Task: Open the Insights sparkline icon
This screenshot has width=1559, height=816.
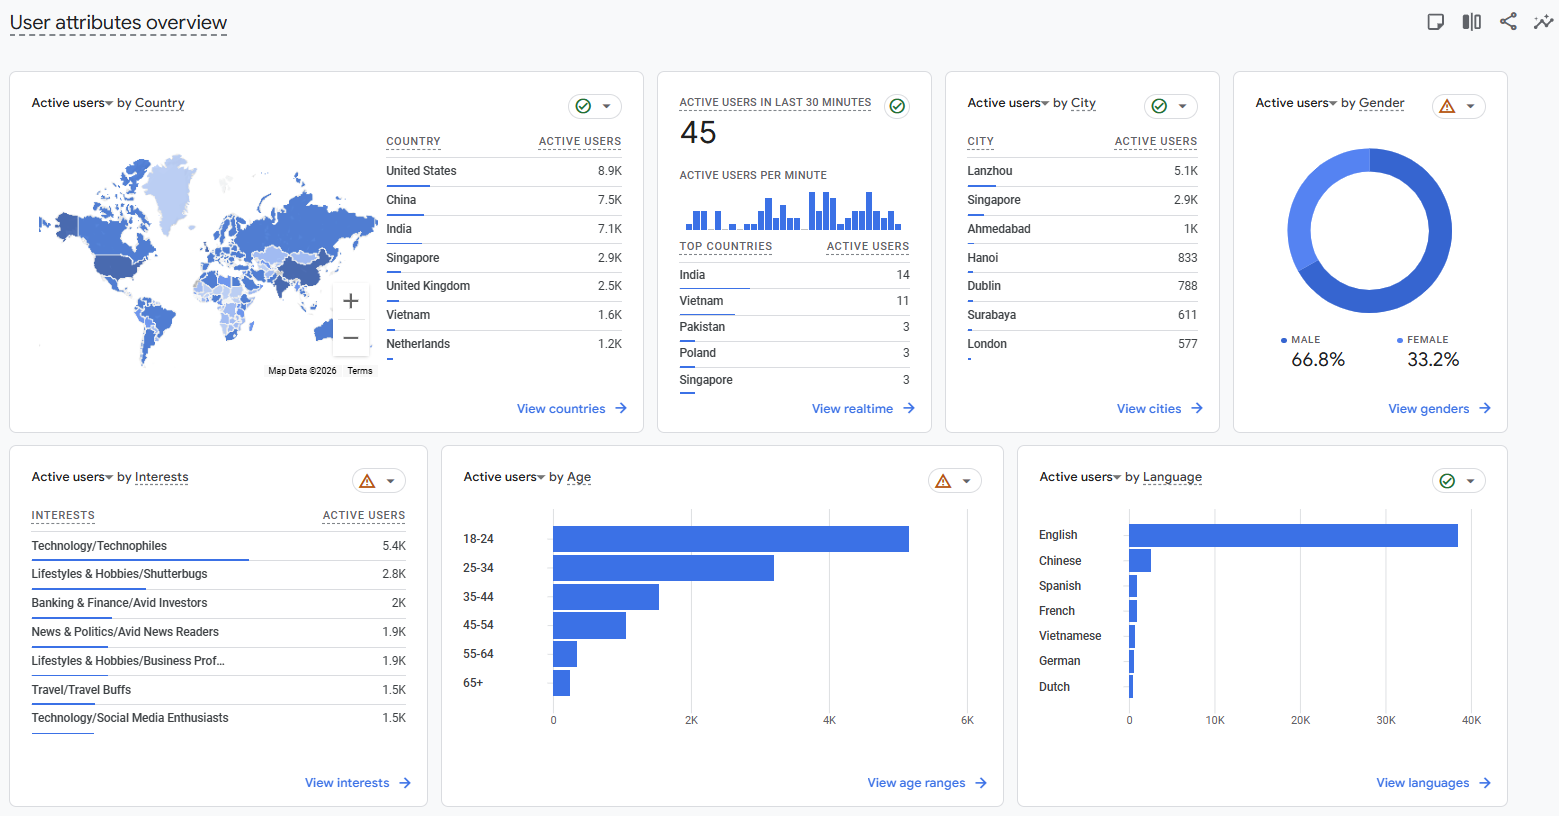Action: point(1543,22)
